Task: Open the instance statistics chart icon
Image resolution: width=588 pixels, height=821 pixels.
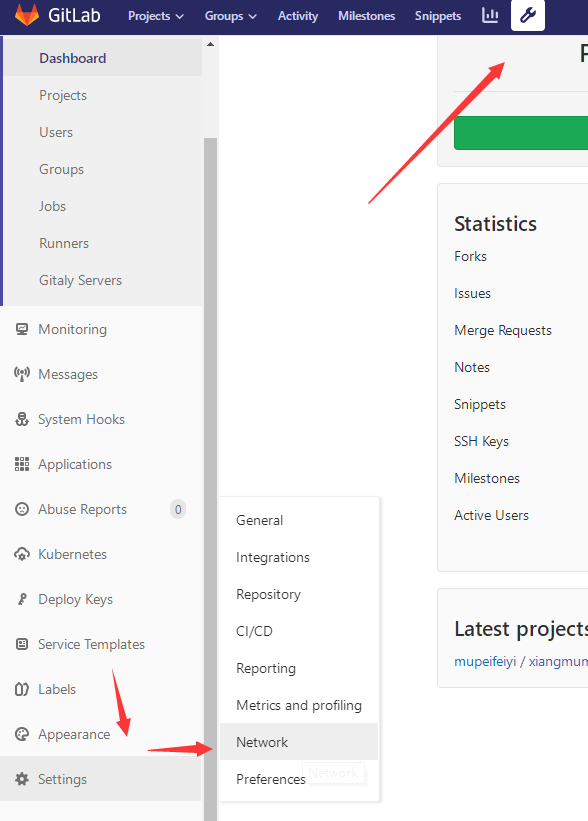Action: [490, 16]
